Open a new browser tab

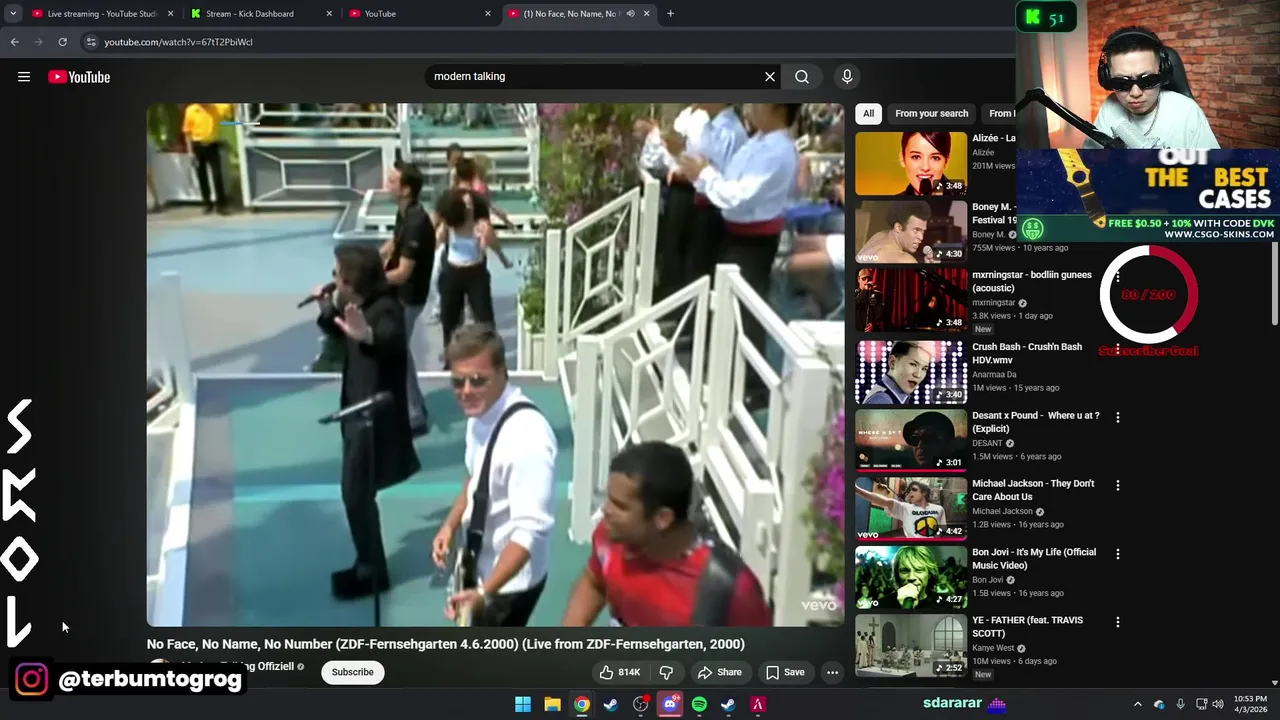click(670, 14)
